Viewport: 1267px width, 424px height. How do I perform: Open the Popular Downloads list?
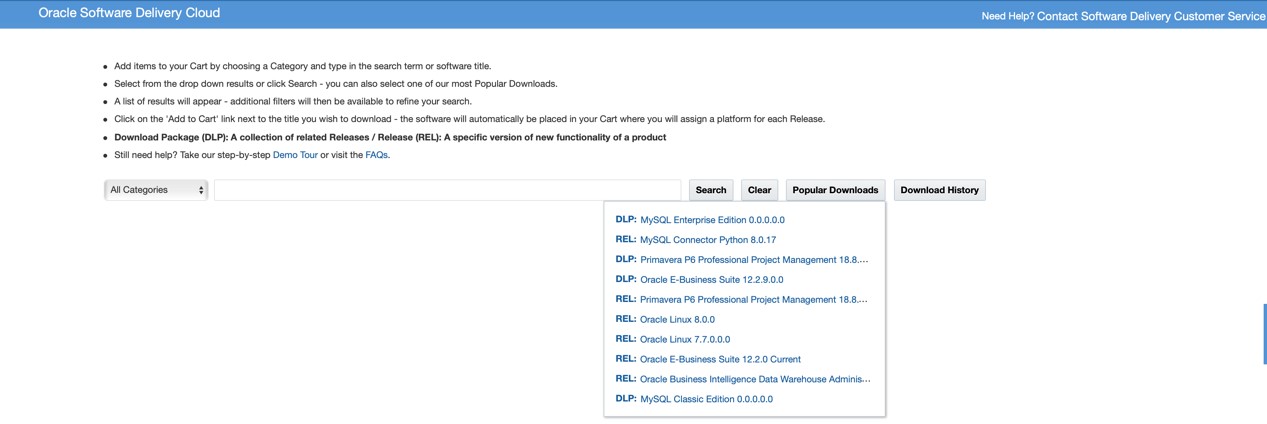pyautogui.click(x=835, y=190)
